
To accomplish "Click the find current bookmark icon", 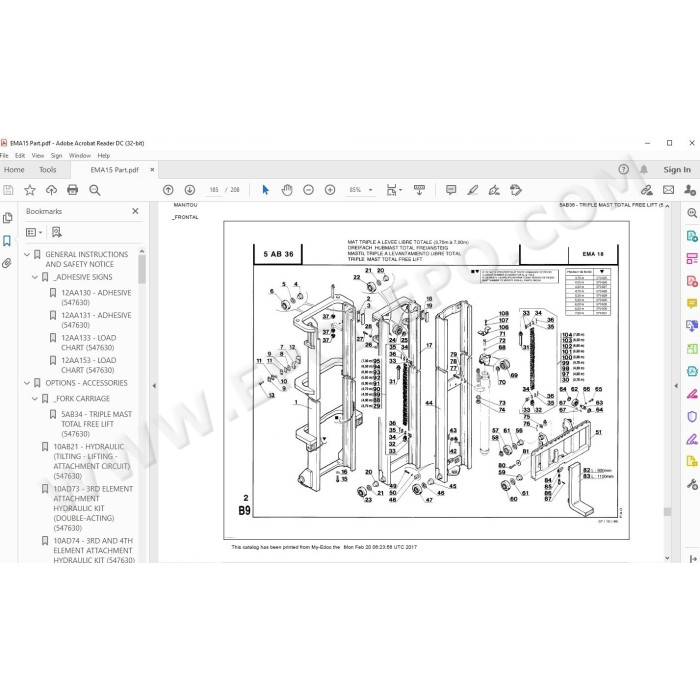I will pyautogui.click(x=57, y=232).
